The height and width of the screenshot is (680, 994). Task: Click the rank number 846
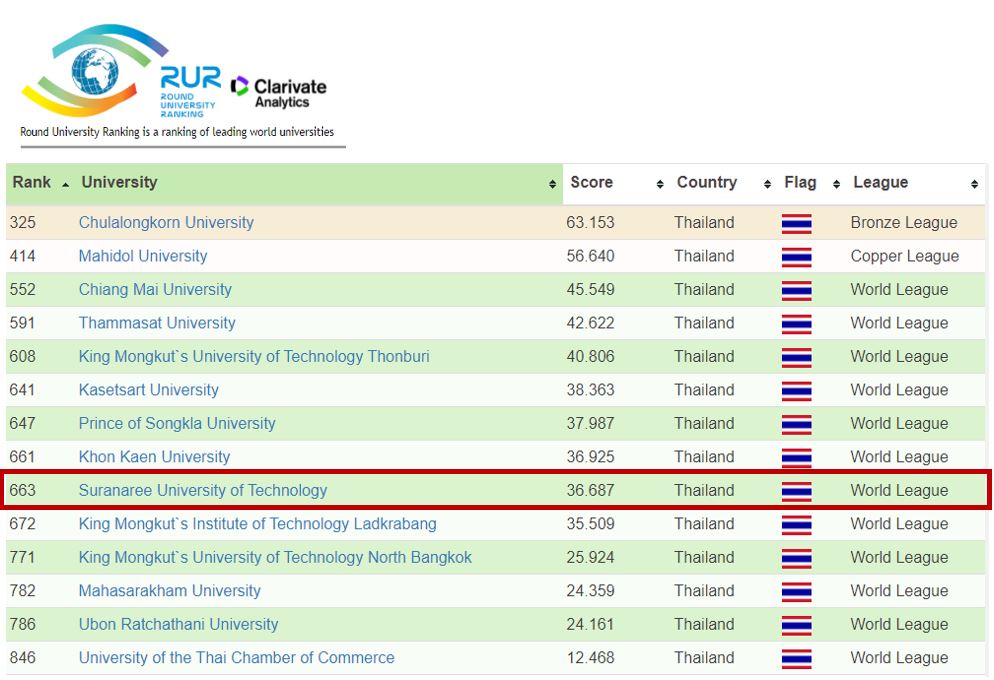[x=23, y=658]
